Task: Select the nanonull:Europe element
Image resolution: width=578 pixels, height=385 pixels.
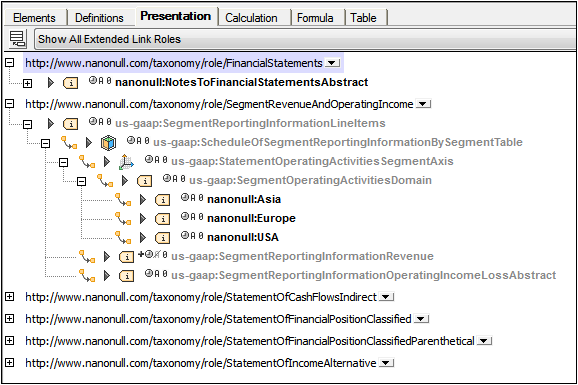Action: (x=251, y=218)
